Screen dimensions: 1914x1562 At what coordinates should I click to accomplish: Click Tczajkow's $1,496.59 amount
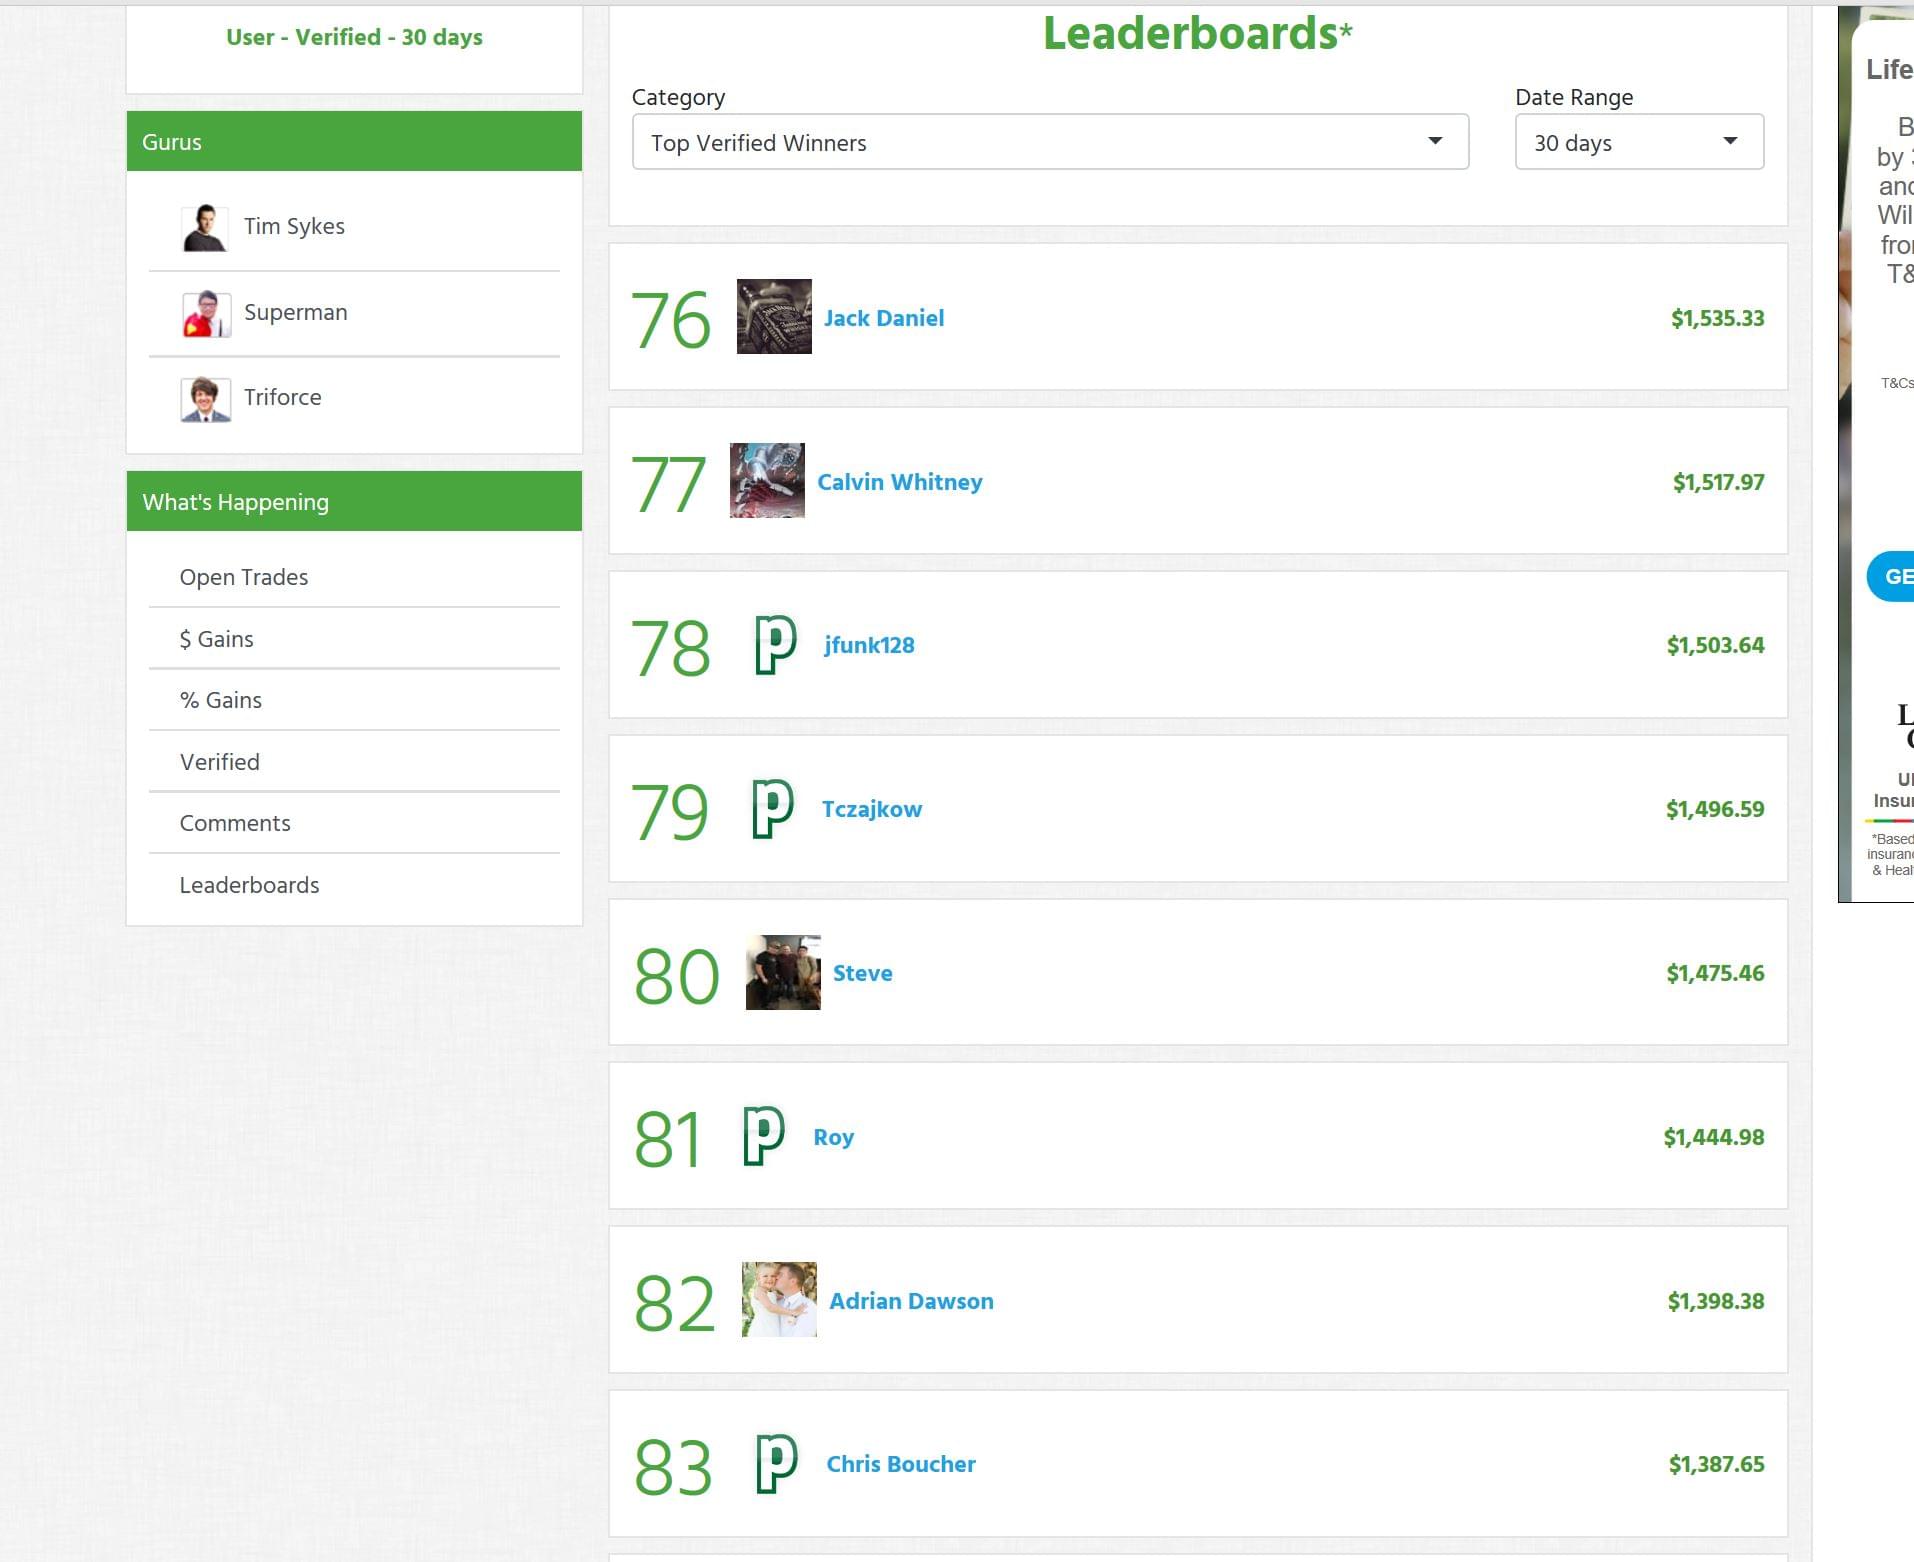point(1715,809)
